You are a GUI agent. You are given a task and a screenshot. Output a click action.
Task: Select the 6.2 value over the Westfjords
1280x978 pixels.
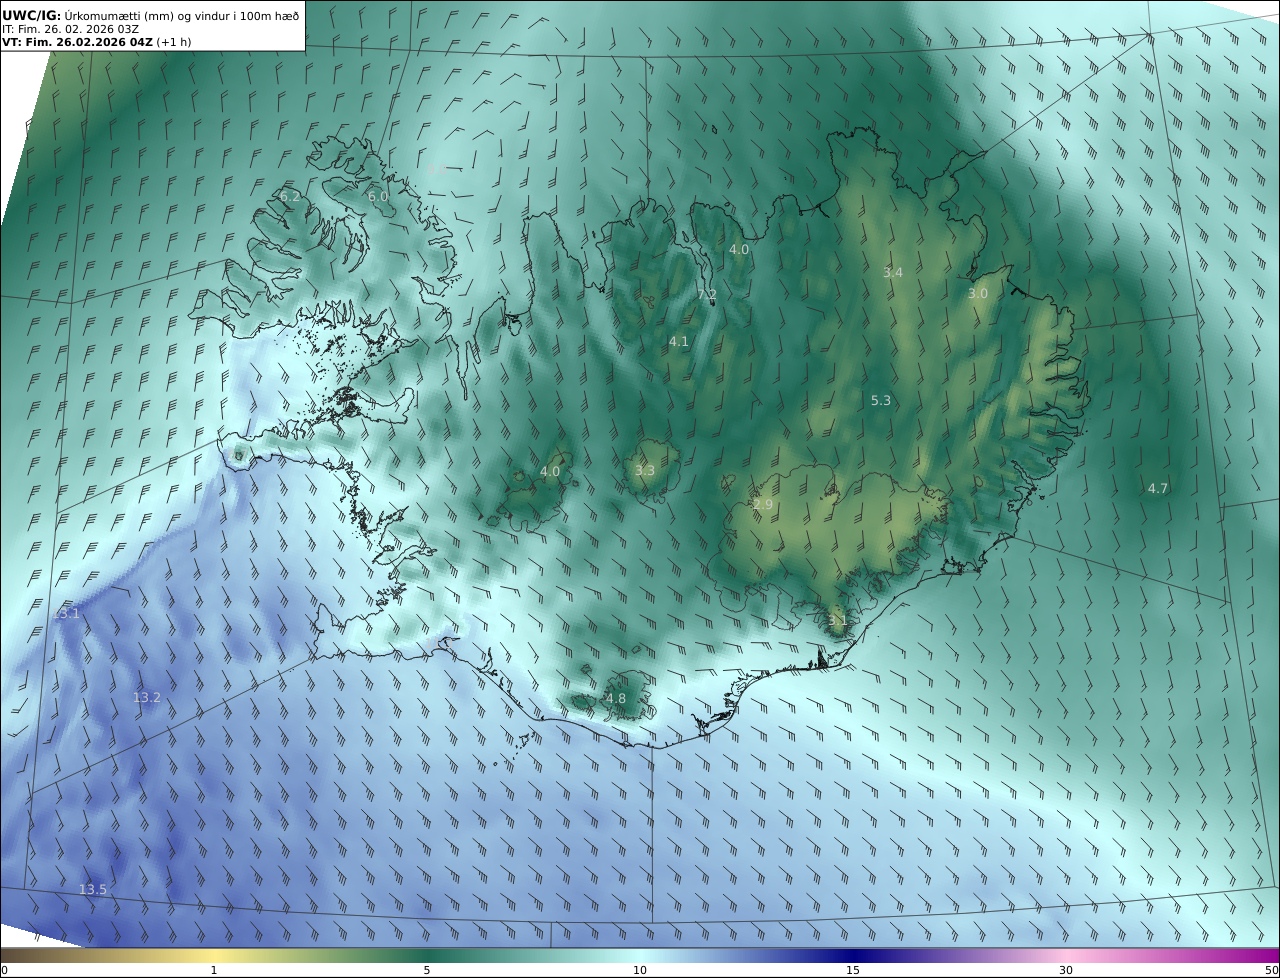click(x=290, y=197)
